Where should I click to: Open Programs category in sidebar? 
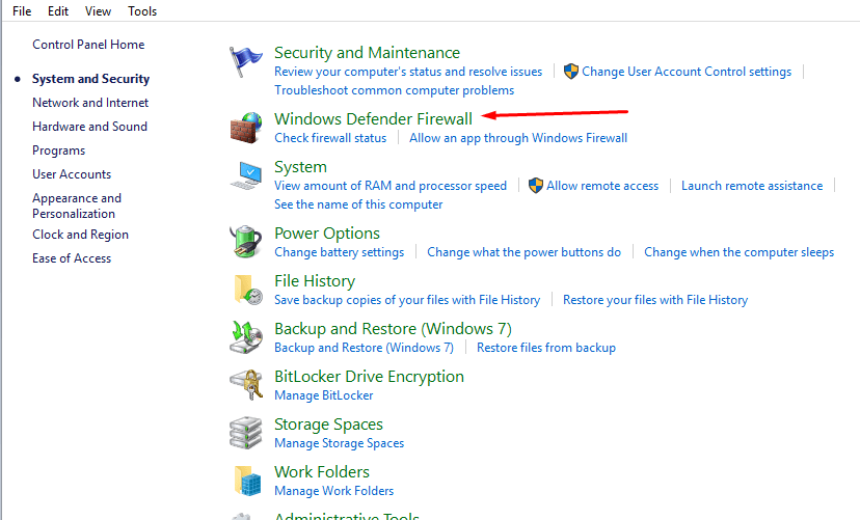[59, 150]
